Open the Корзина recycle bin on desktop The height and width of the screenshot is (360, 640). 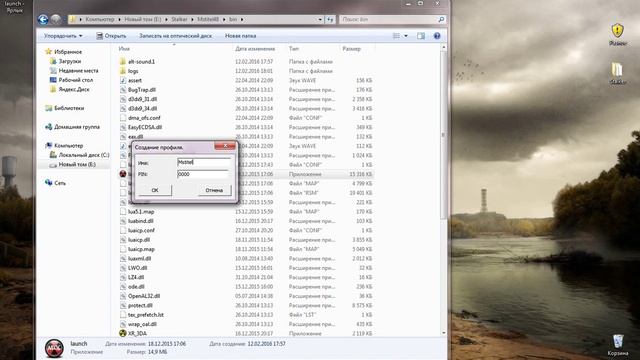click(x=618, y=345)
